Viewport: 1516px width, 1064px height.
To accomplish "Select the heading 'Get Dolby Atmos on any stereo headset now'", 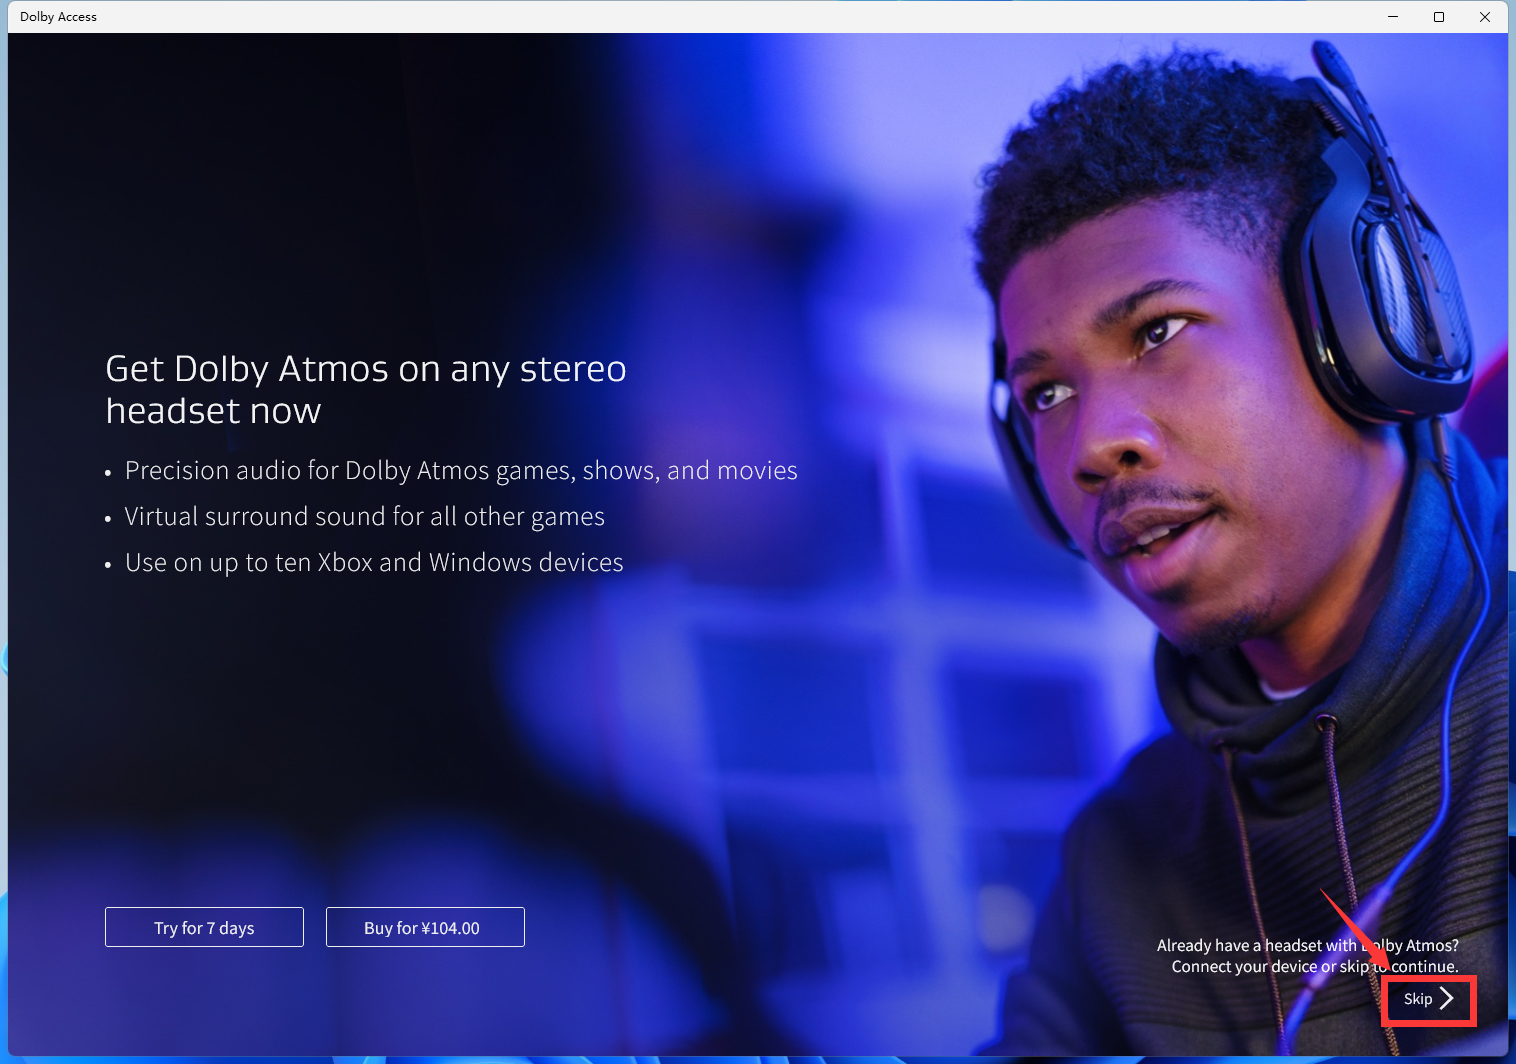I will 366,389.
